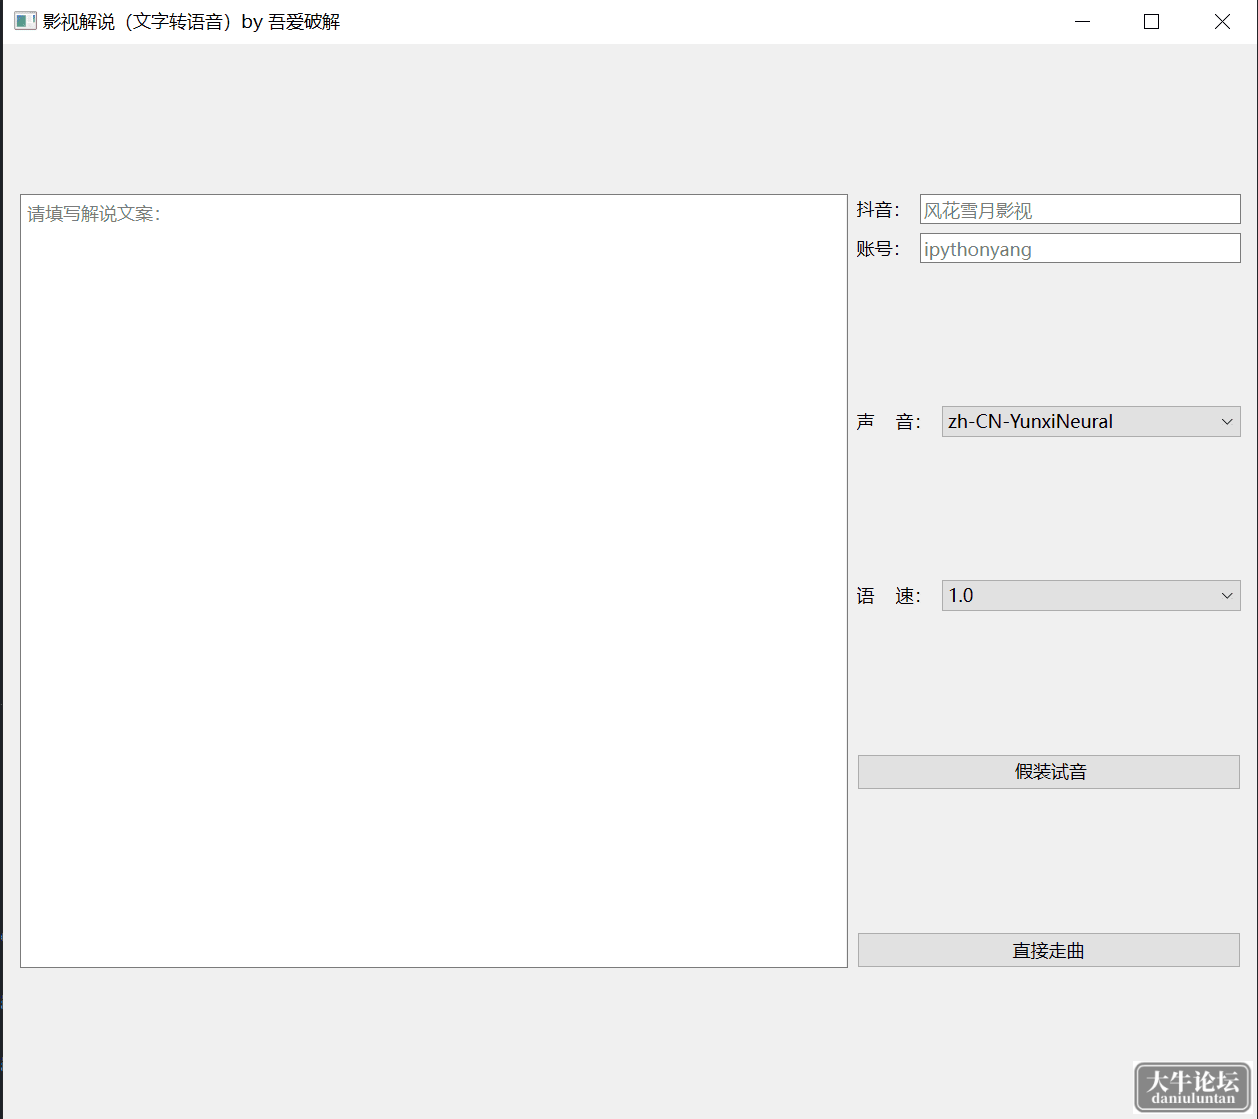Click the window title 影视解说 text
Screen dimensions: 1258x1119
pos(191,22)
